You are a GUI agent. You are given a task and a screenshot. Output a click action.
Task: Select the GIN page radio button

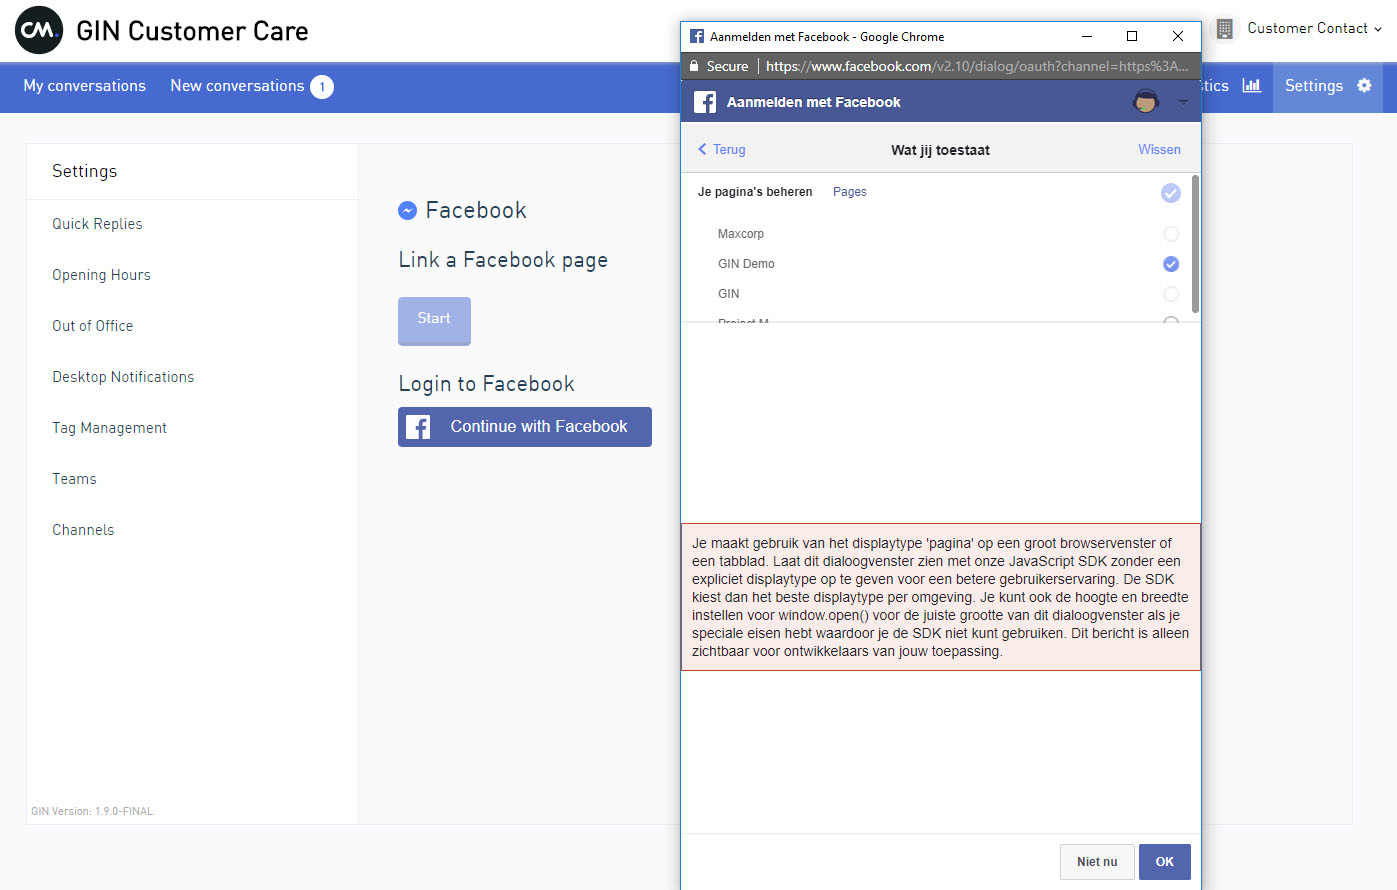point(1171,294)
